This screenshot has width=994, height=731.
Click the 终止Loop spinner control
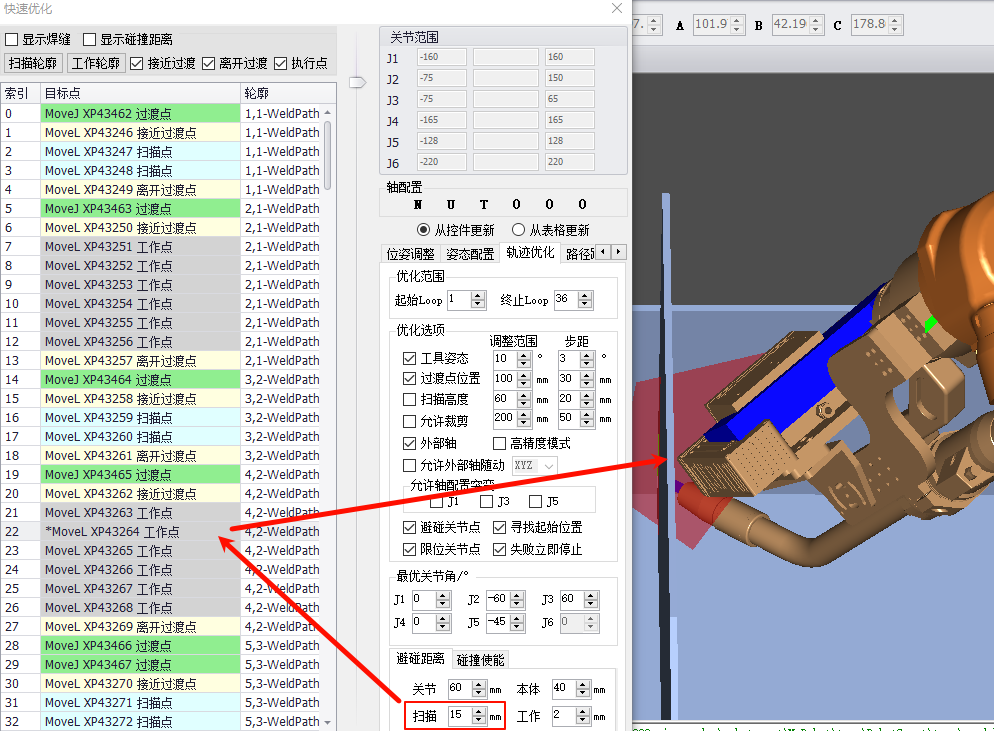(585, 300)
